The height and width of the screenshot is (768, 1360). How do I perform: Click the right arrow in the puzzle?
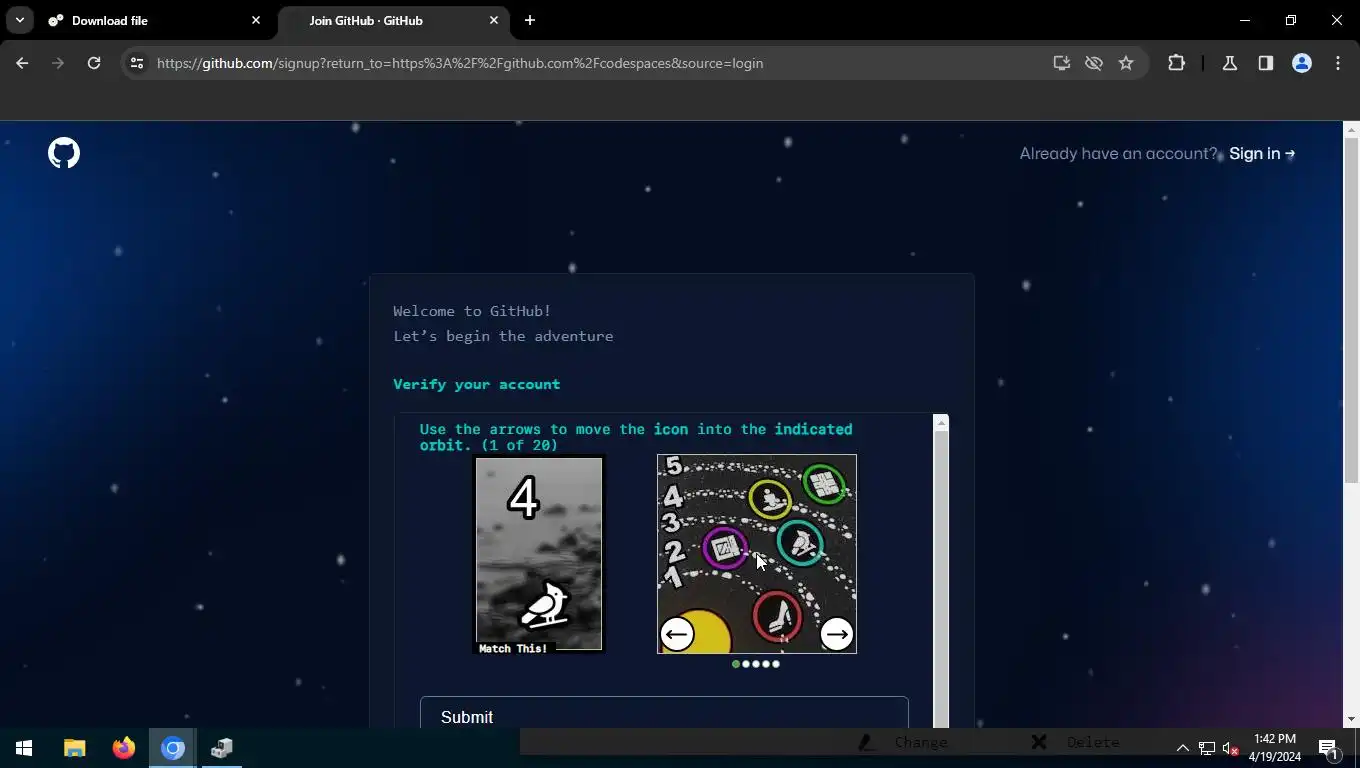(836, 634)
